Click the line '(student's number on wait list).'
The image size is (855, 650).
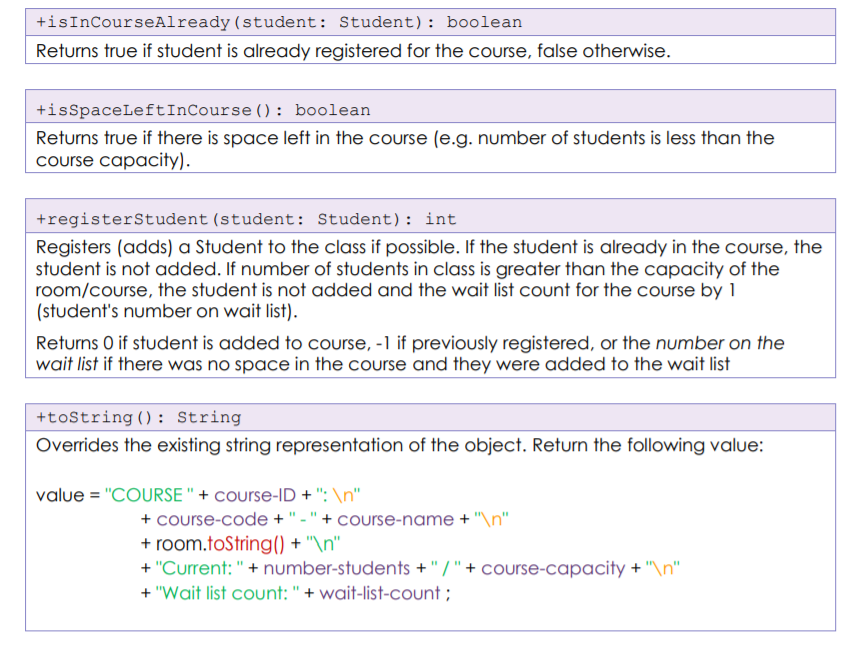tap(166, 311)
